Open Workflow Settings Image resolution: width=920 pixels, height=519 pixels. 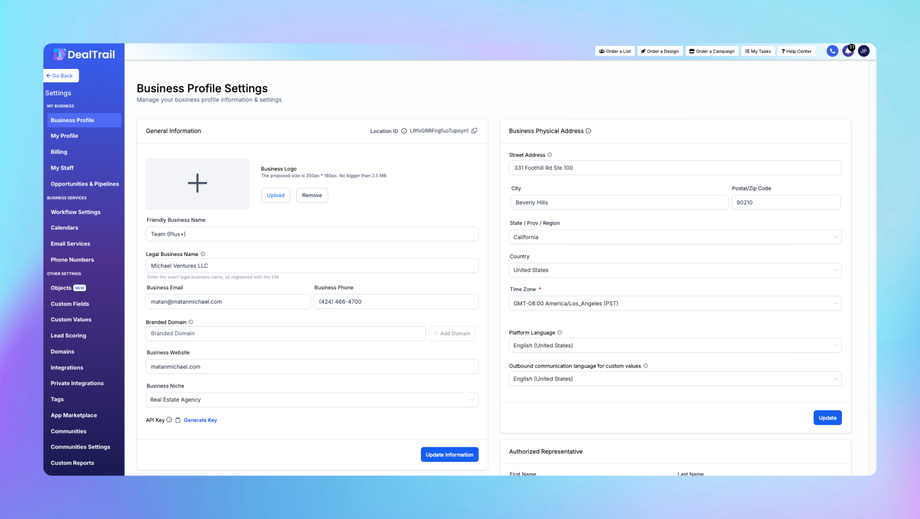75,212
